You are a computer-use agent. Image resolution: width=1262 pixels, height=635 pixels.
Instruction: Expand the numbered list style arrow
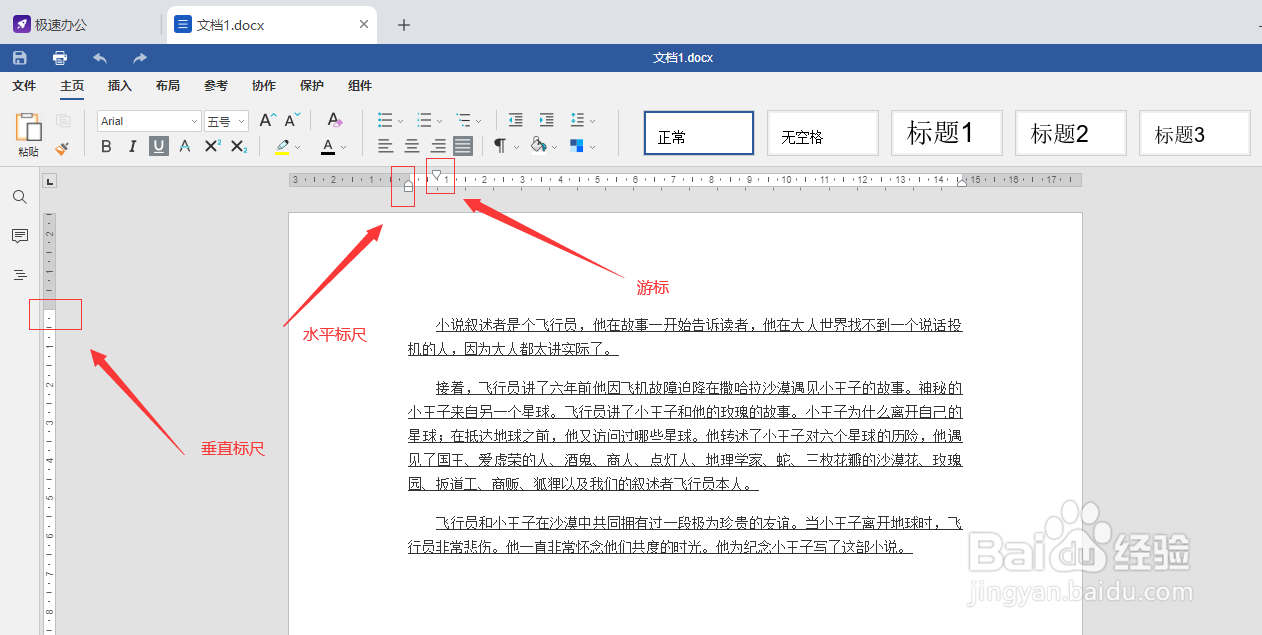439,121
